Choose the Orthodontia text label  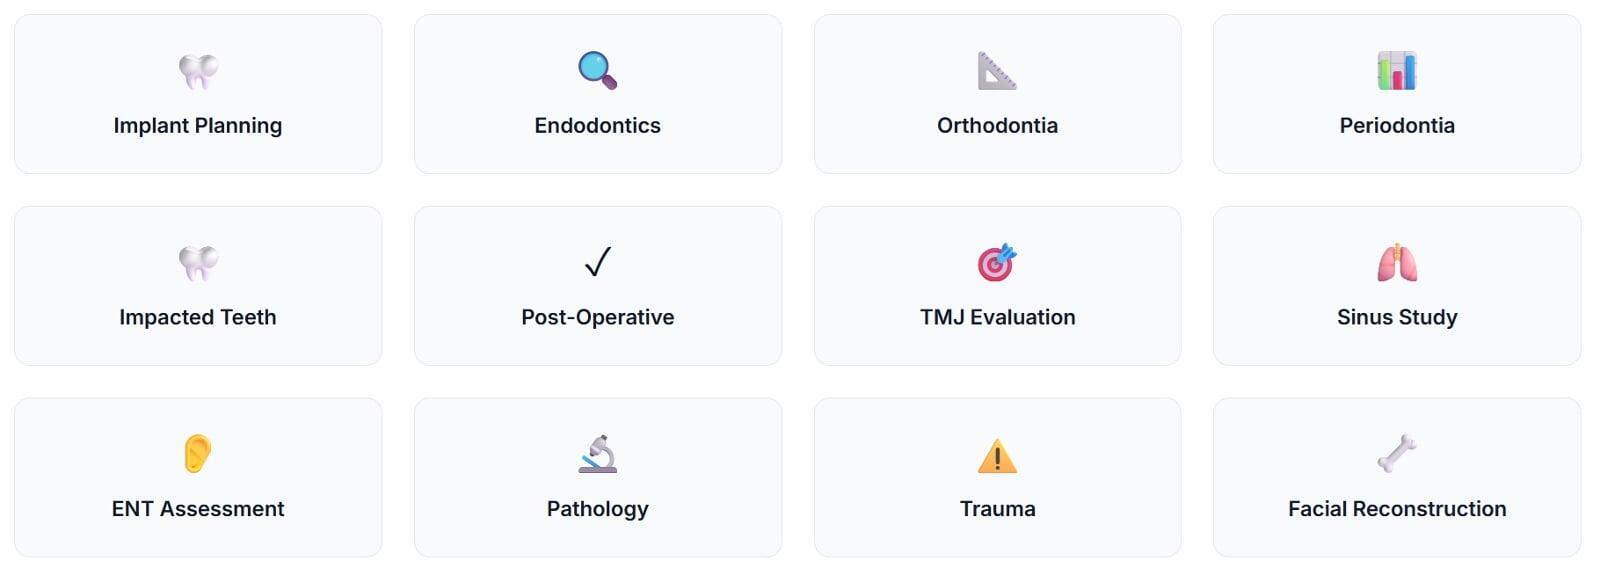[x=997, y=125]
